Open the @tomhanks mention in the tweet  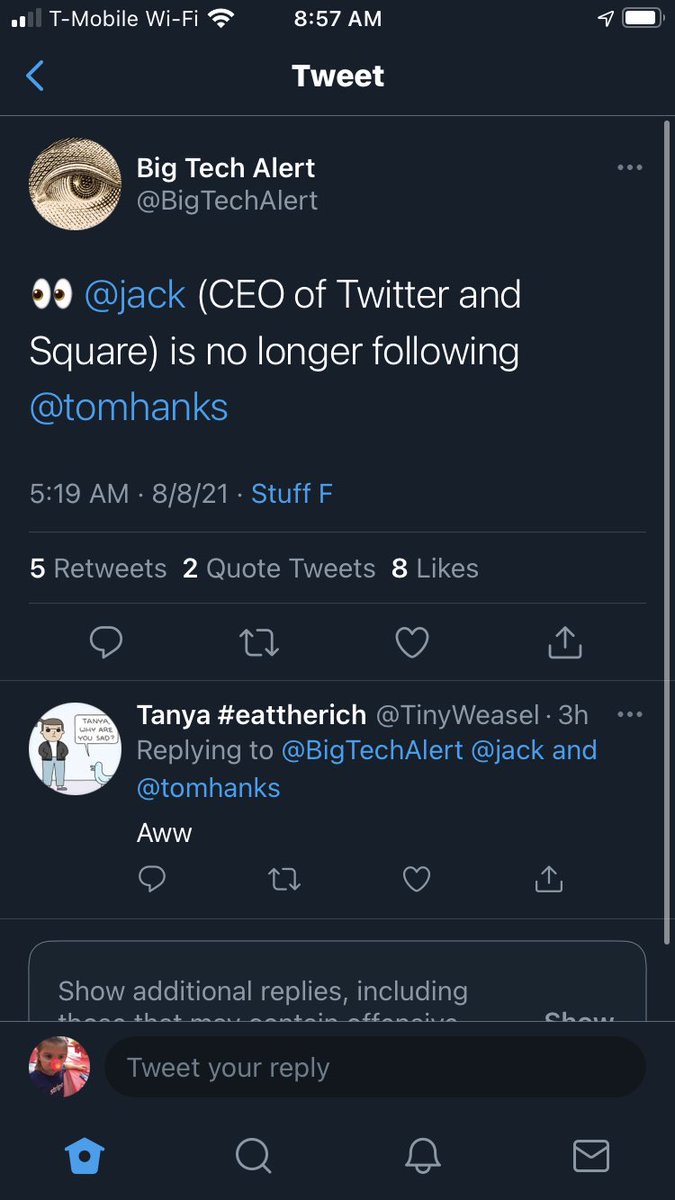[x=129, y=408]
